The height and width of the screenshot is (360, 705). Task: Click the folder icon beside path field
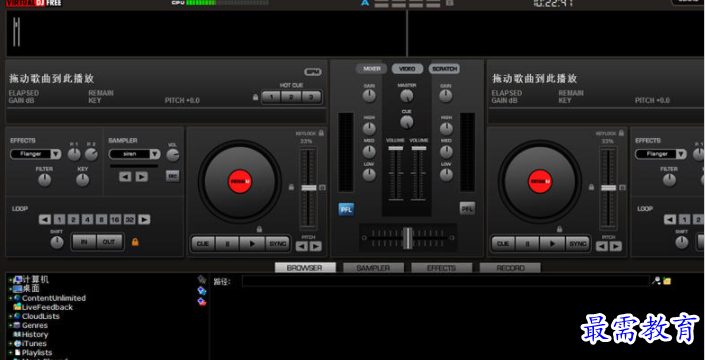click(667, 281)
